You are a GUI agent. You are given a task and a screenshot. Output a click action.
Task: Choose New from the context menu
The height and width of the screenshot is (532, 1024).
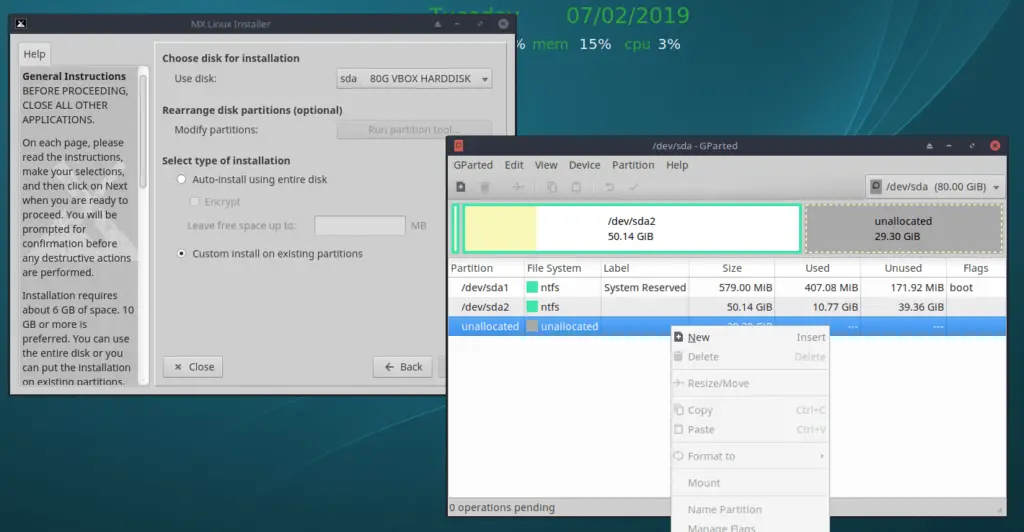point(749,337)
